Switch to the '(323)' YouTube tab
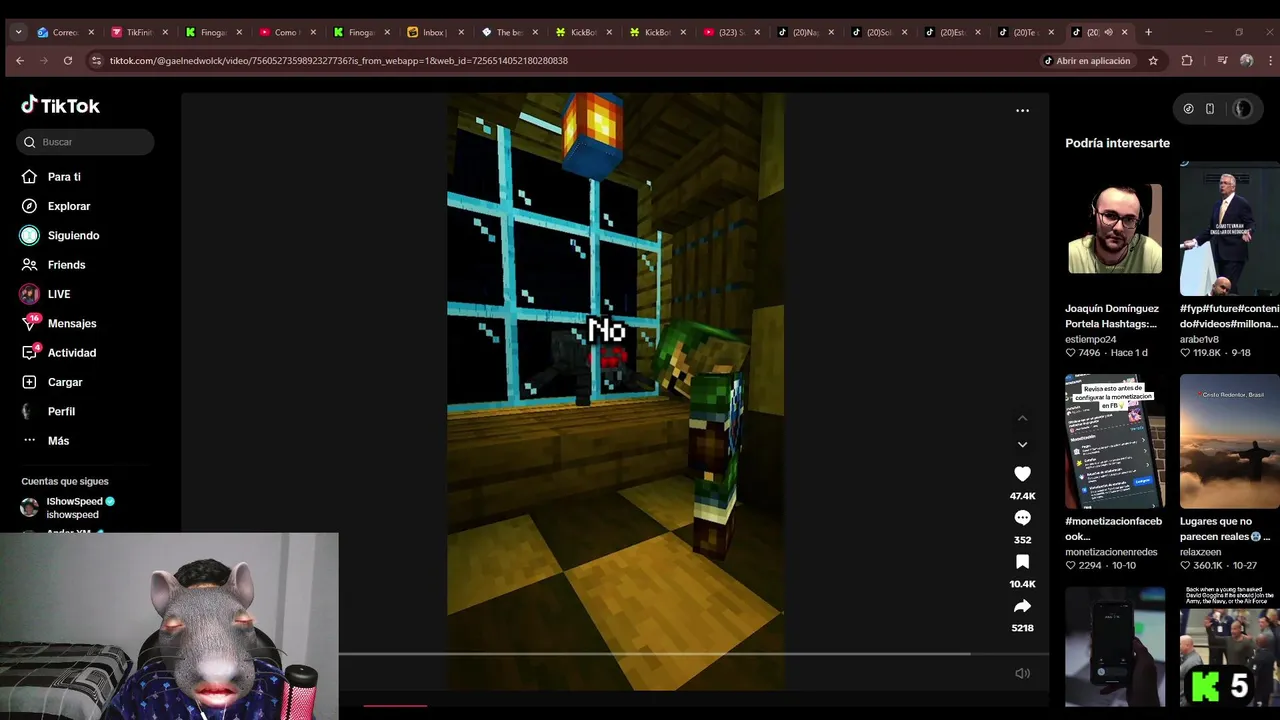This screenshot has height=720, width=1280. 731,32
